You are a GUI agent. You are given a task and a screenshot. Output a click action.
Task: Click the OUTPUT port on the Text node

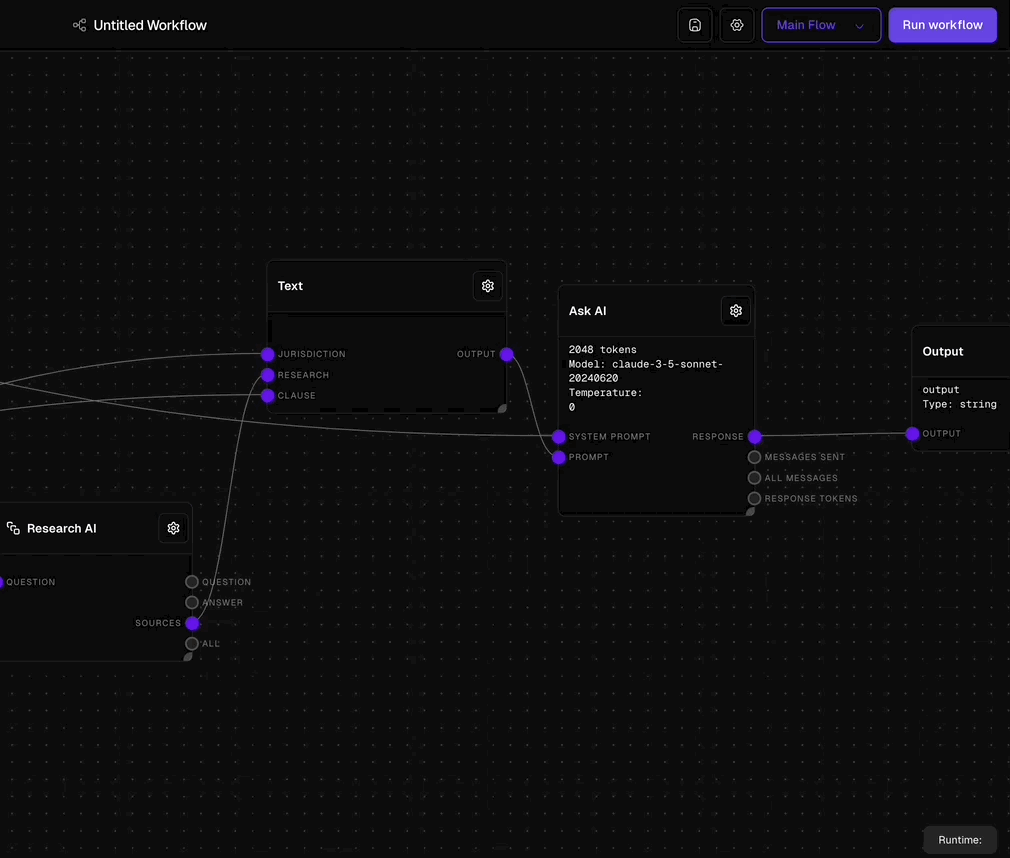(x=506, y=354)
